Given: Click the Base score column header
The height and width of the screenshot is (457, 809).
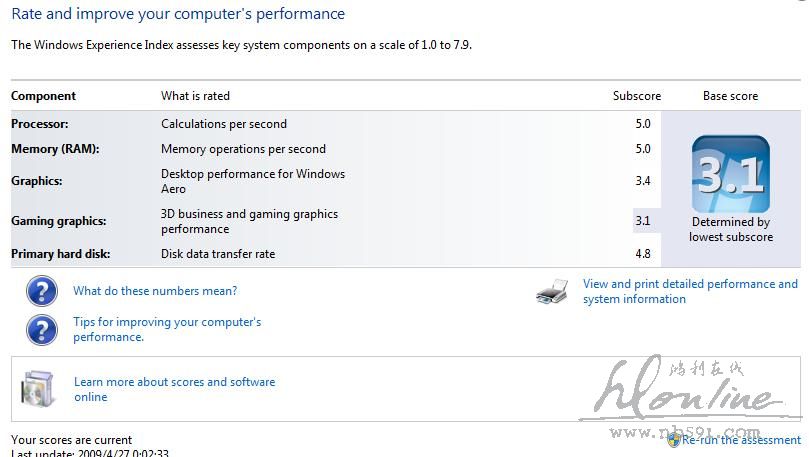Looking at the screenshot, I should click(x=730, y=96).
